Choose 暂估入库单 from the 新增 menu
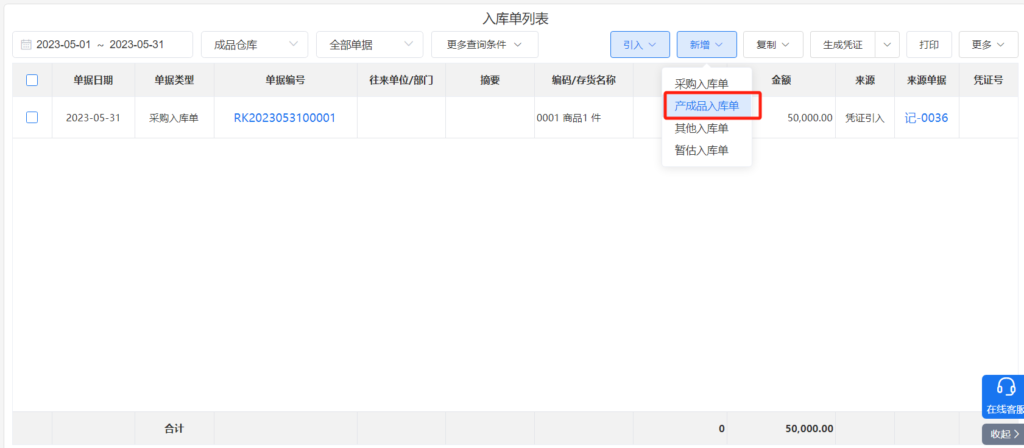Screen dimensions: 1024x448 click(x=701, y=150)
